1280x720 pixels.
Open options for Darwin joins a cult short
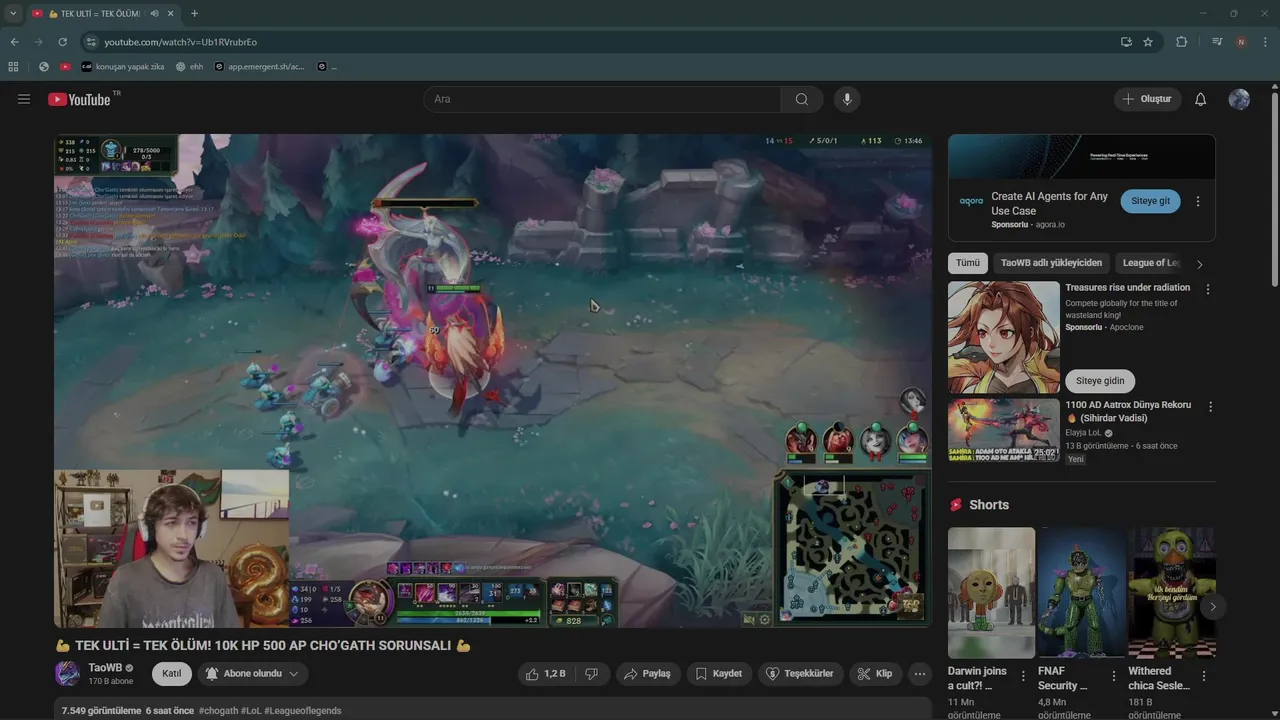click(1023, 677)
